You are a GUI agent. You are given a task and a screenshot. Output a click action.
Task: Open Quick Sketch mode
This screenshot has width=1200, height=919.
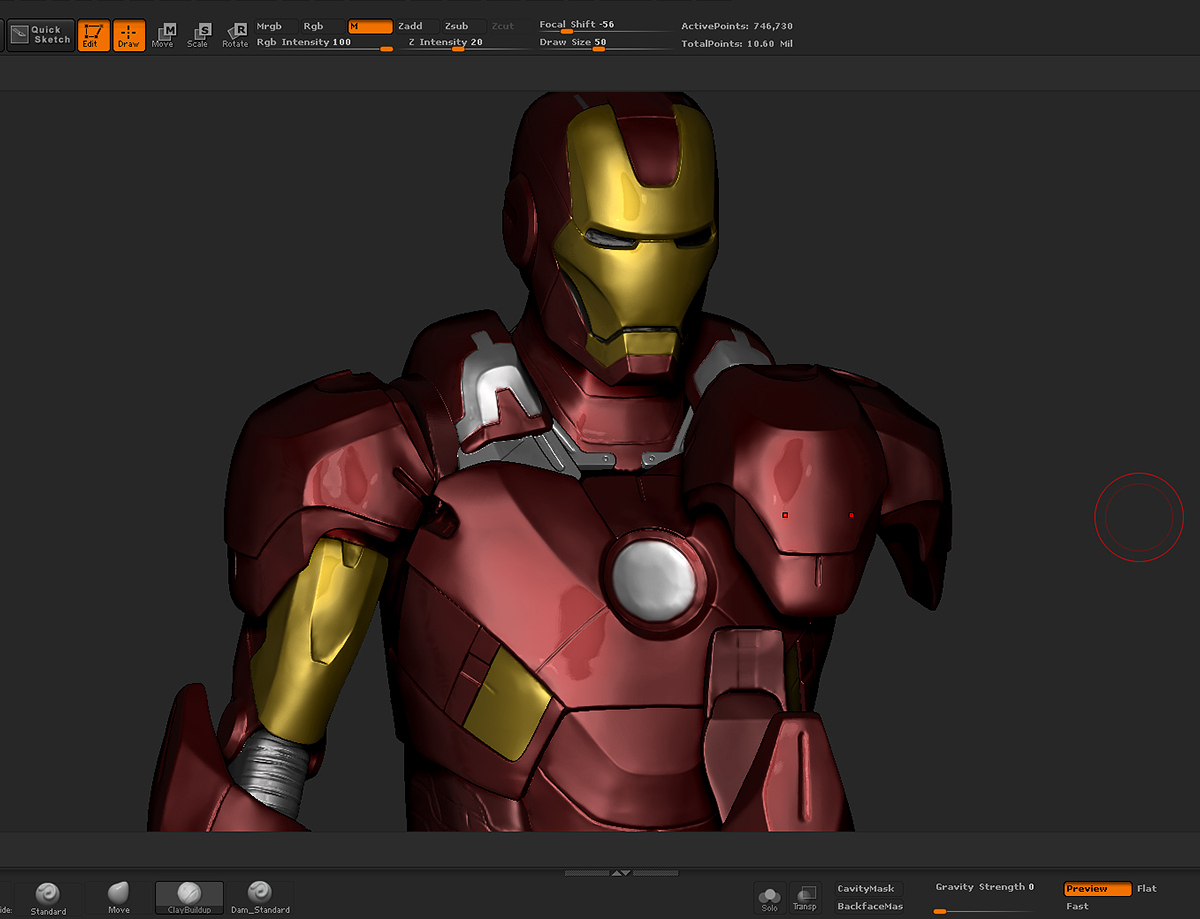pos(40,36)
